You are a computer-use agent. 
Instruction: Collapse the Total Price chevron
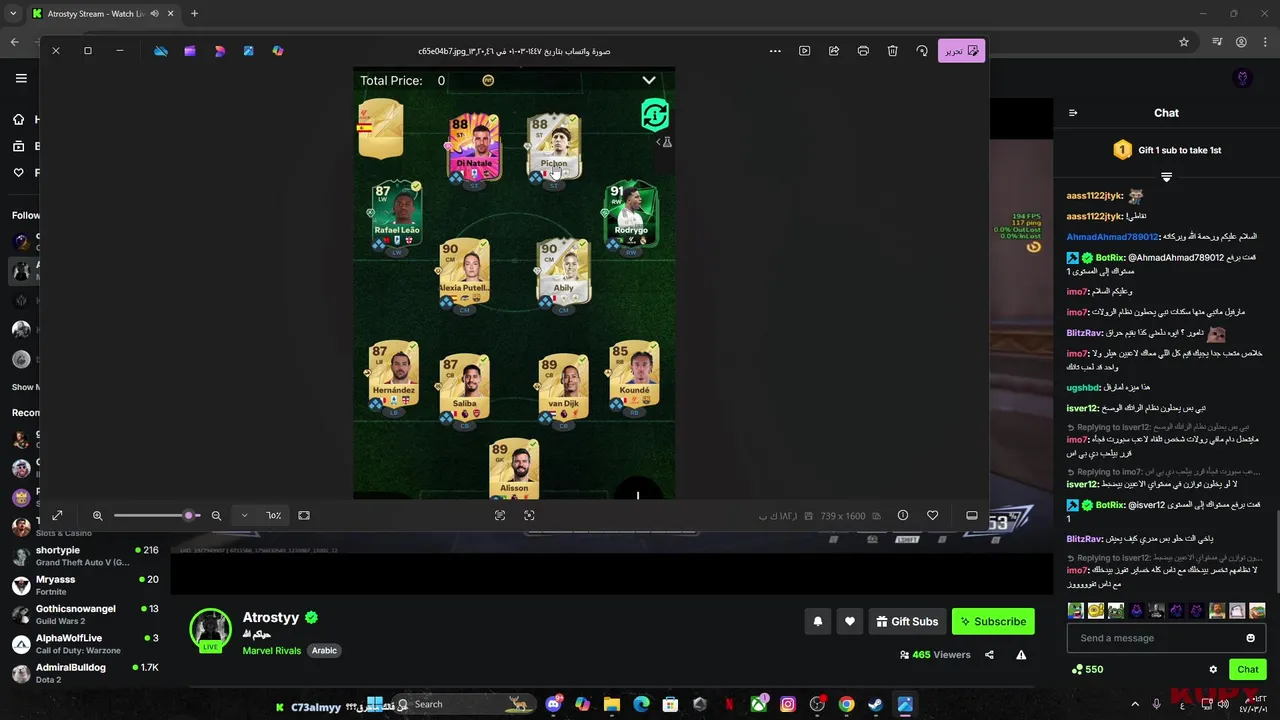point(649,80)
